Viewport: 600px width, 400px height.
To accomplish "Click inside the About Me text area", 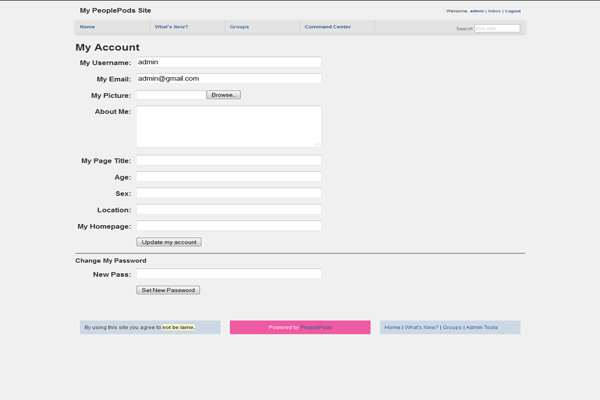I will click(228, 126).
